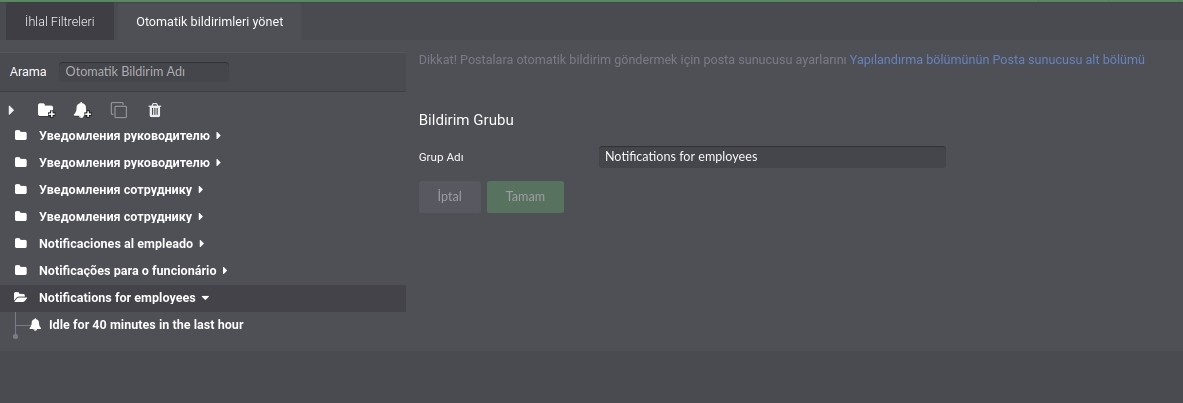Click the copy notification icon

(118, 110)
